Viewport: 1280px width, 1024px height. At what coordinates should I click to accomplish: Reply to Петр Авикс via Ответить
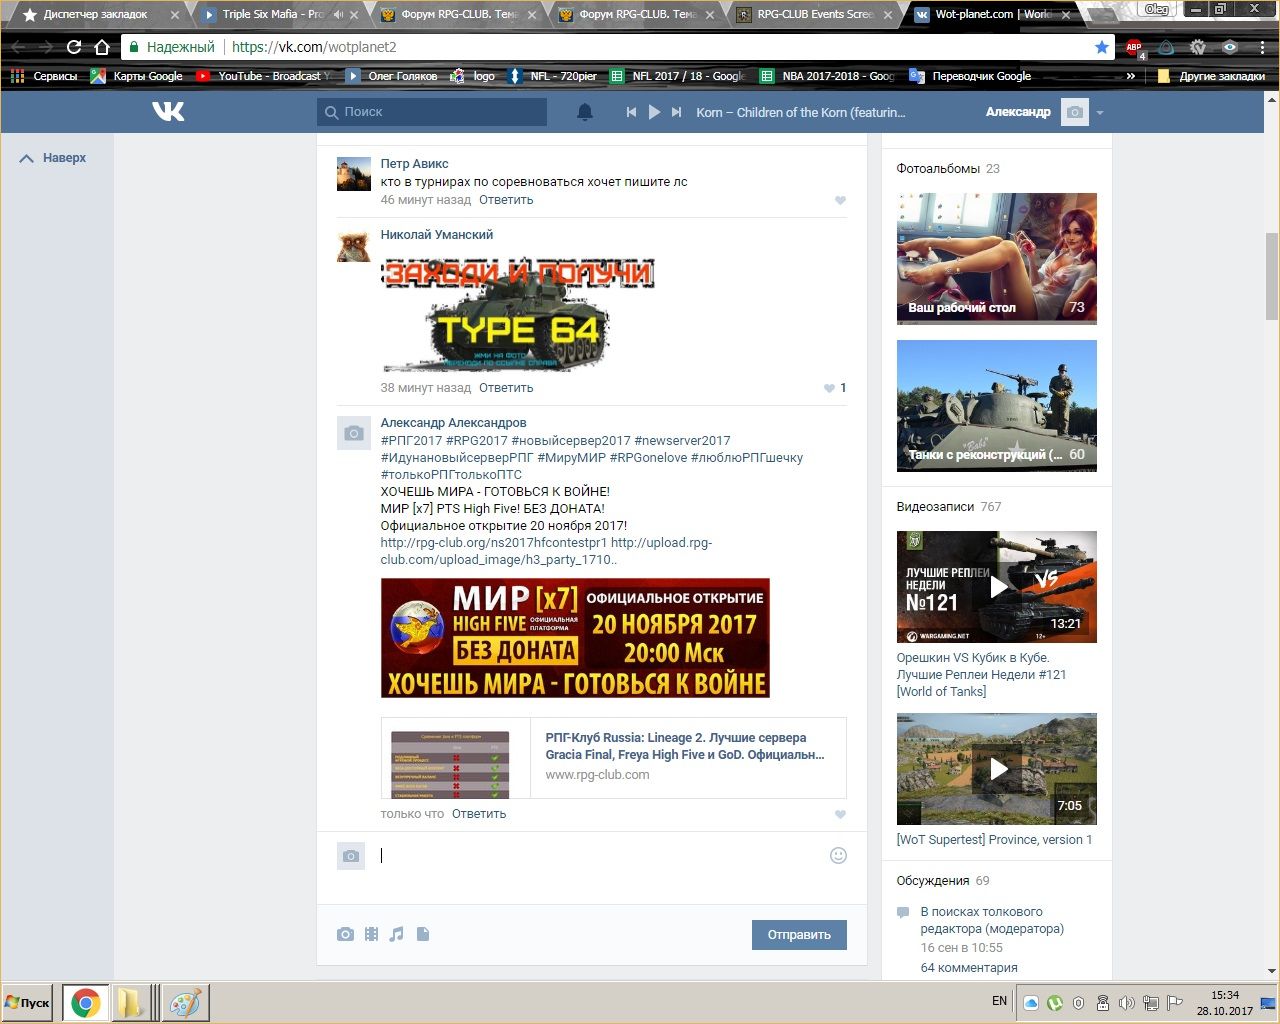pos(506,200)
